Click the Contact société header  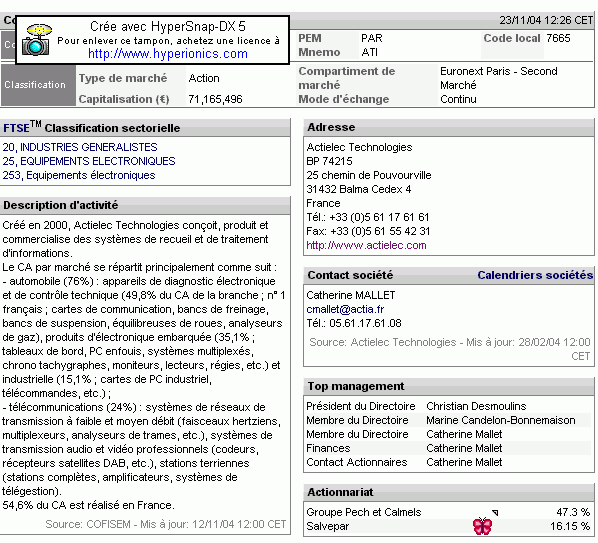point(350,275)
